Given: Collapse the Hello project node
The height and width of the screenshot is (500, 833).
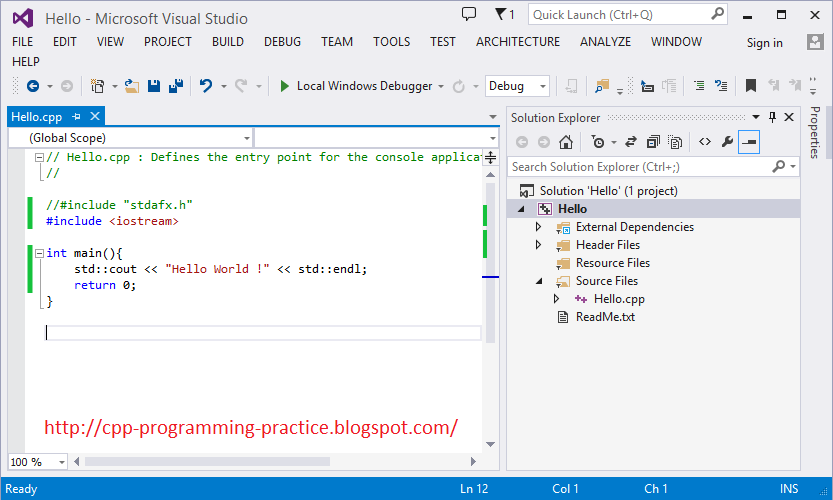Looking at the screenshot, I should (521, 209).
